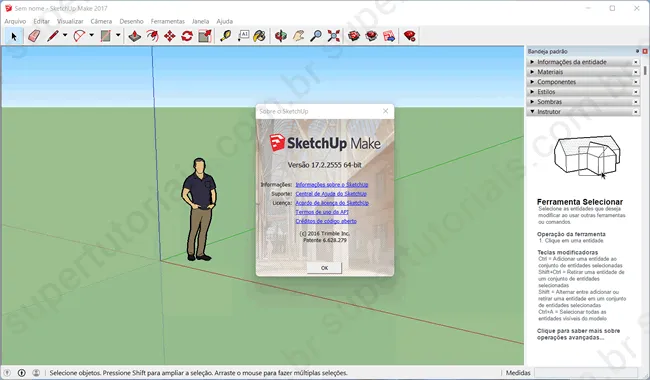Close the Informações da entidade panel
The image size is (650, 380).
(x=635, y=62)
